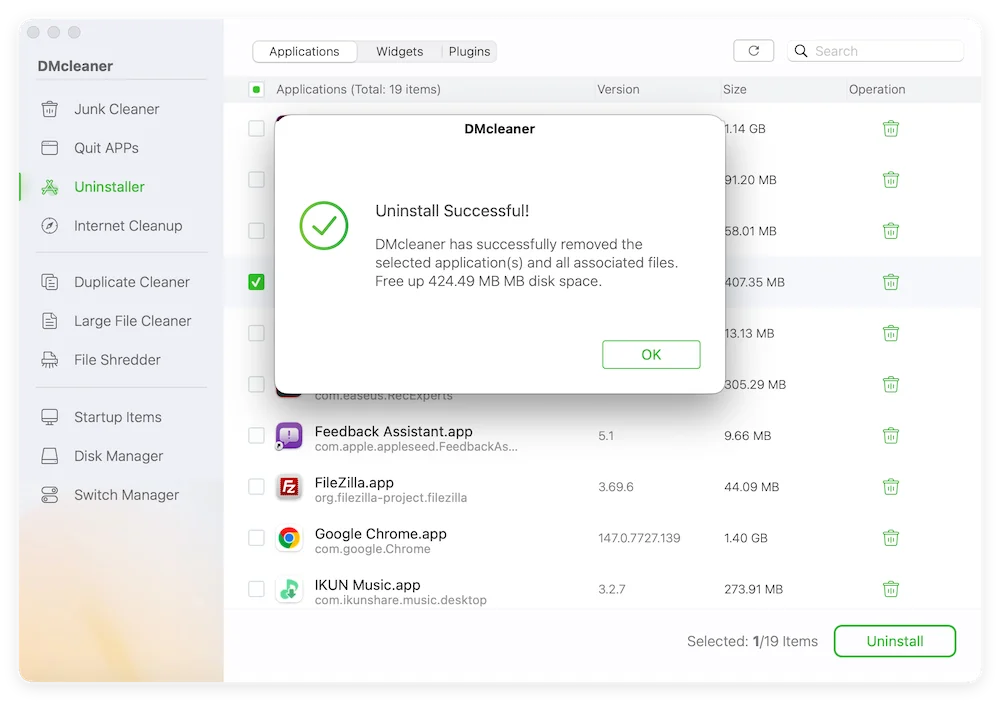Click the Size column header
This screenshot has width=1000, height=701.
(x=735, y=89)
